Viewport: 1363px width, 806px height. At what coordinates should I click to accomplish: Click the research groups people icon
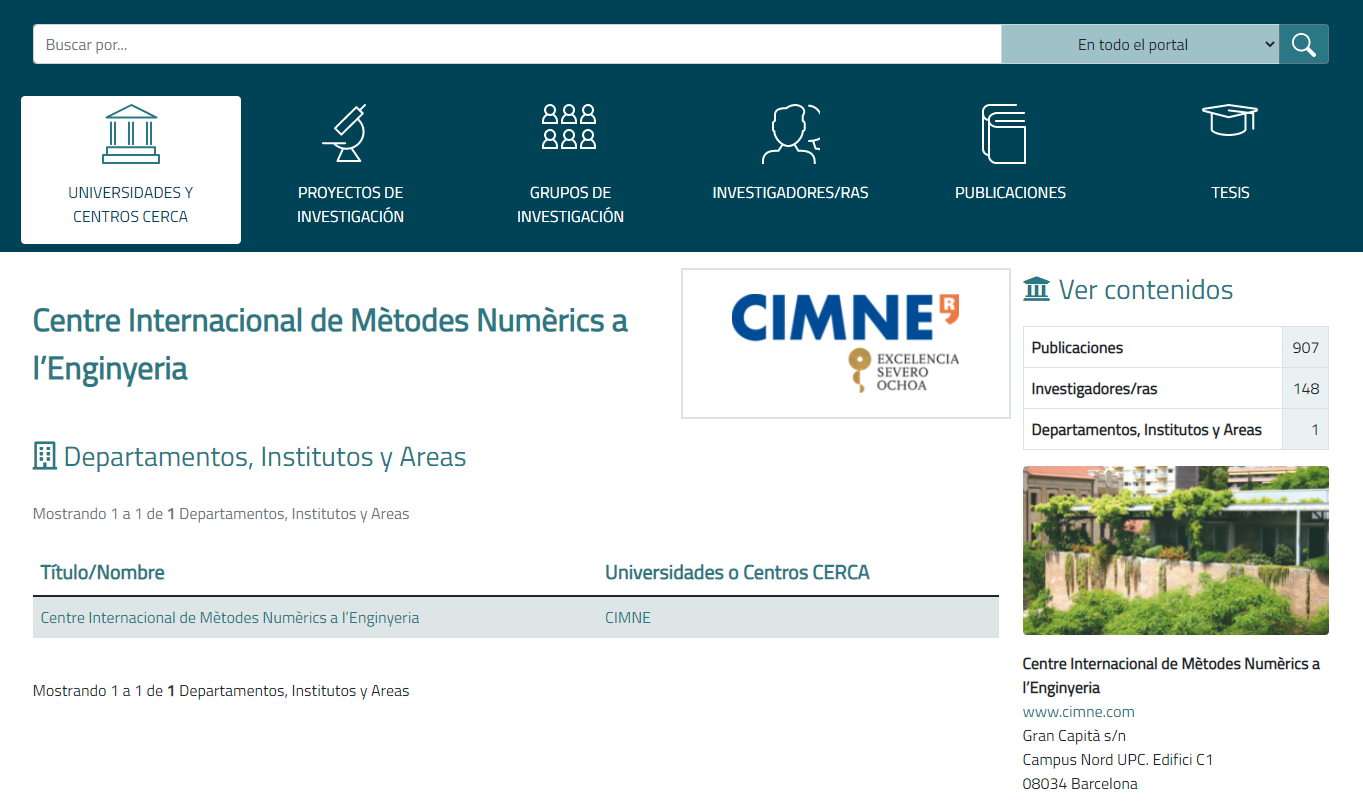tap(569, 127)
